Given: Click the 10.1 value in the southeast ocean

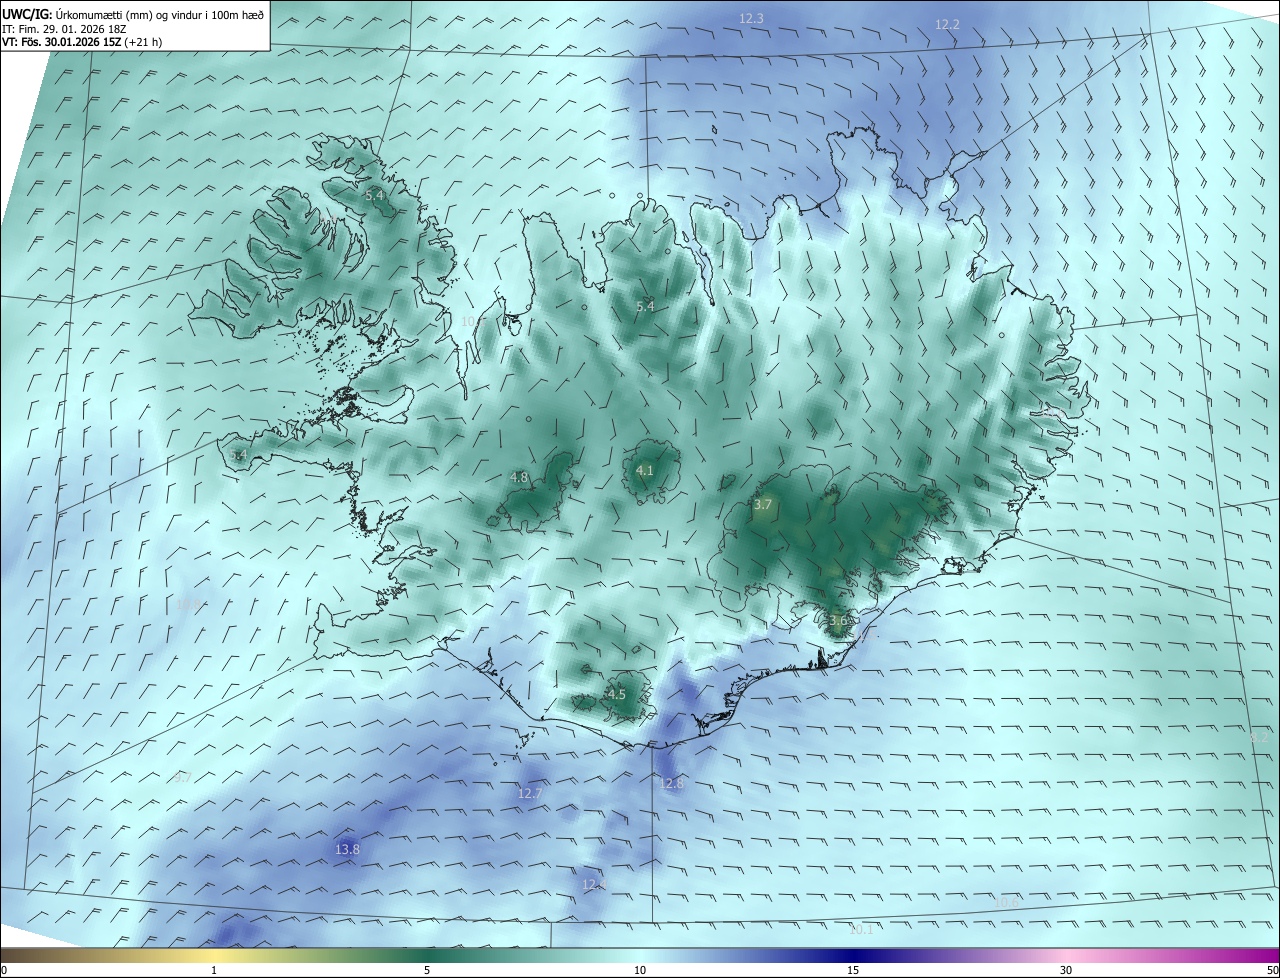Looking at the screenshot, I should [861, 929].
